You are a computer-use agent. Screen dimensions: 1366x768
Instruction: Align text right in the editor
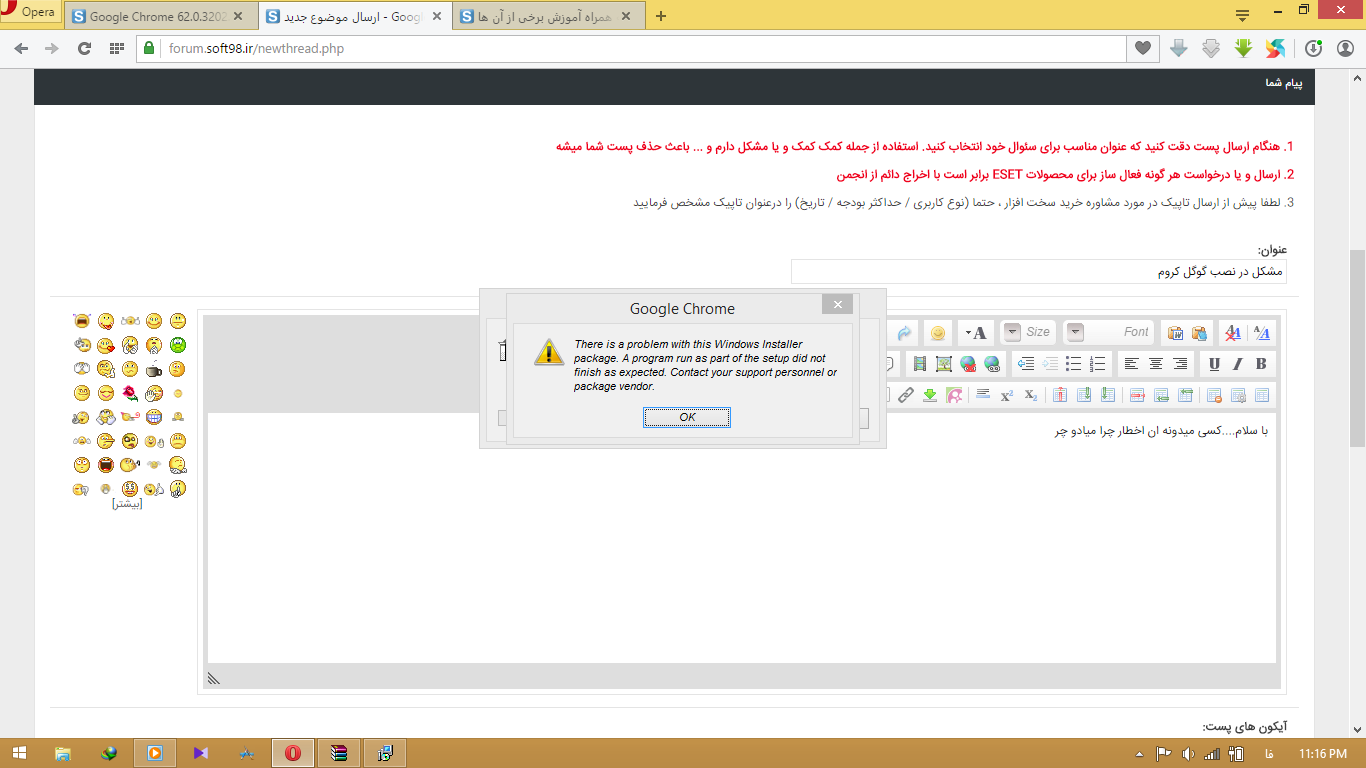(1180, 364)
